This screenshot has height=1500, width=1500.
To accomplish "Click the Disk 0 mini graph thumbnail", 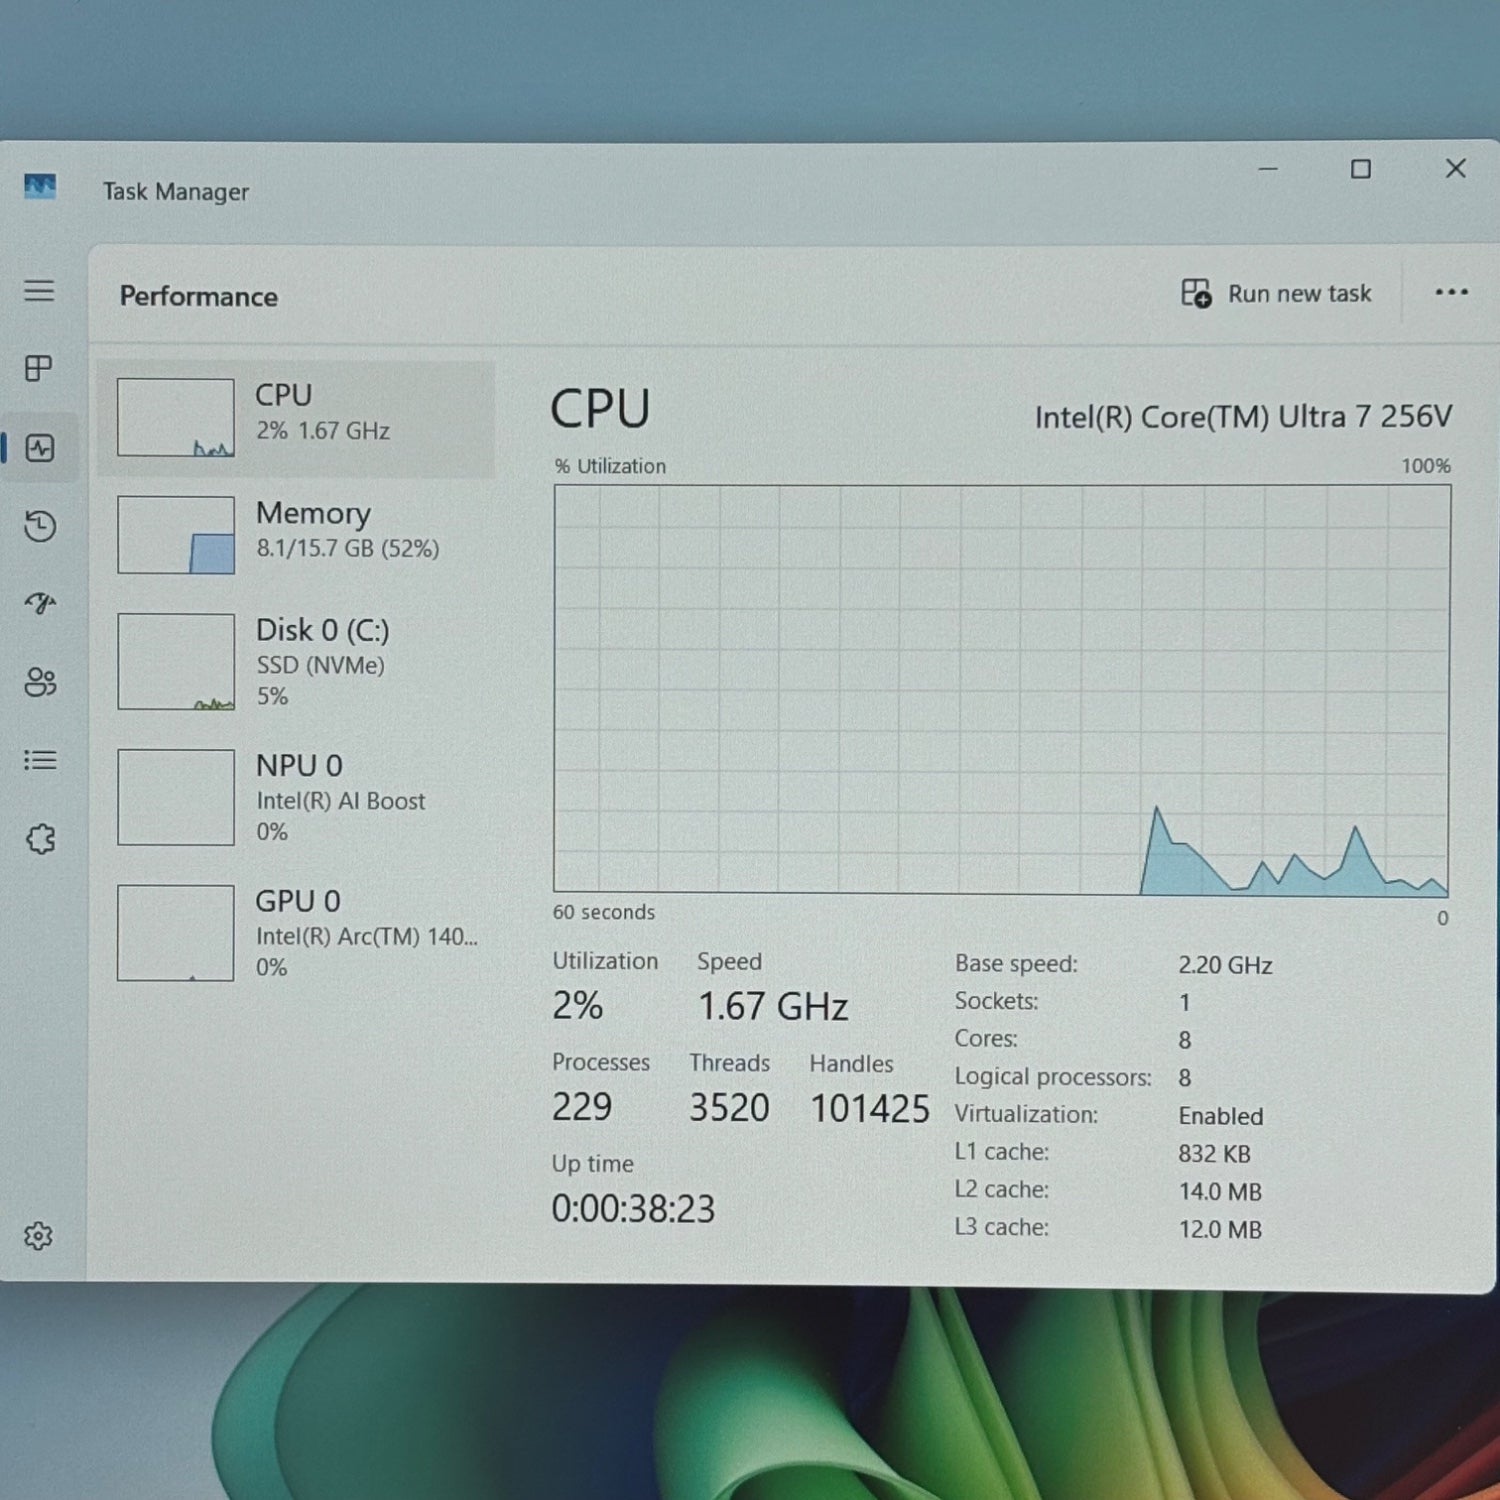I will tap(176, 662).
